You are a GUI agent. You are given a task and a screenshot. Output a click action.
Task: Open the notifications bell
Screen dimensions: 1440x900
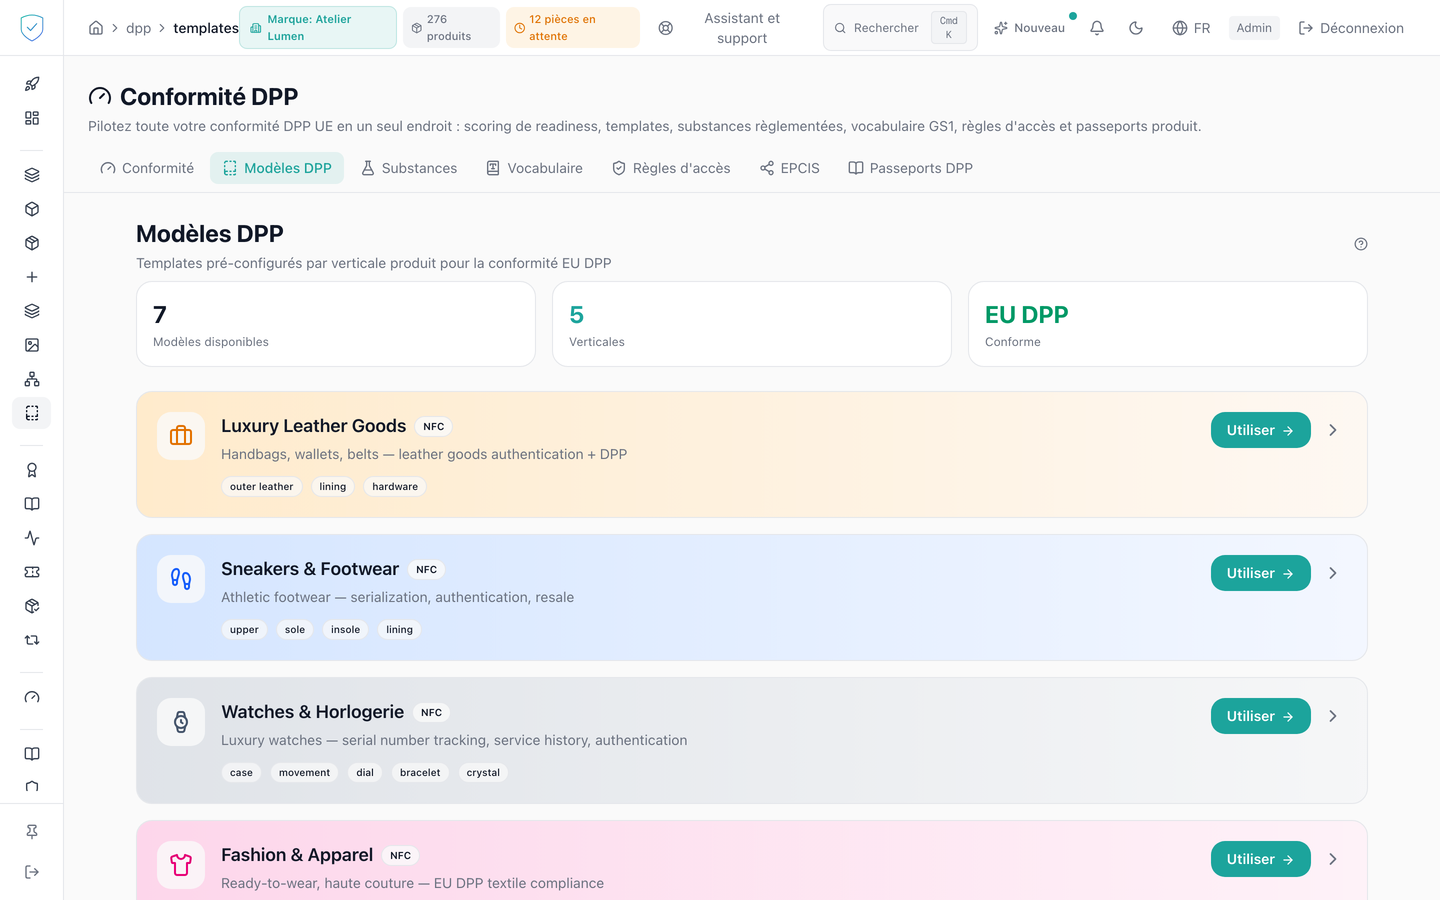1097,28
